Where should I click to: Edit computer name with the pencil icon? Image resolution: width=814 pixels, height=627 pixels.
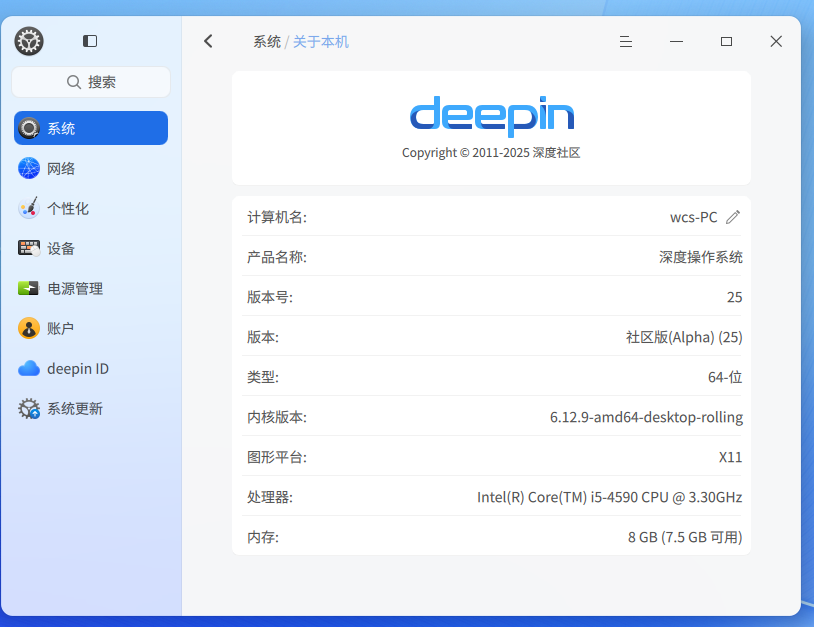pos(732,217)
